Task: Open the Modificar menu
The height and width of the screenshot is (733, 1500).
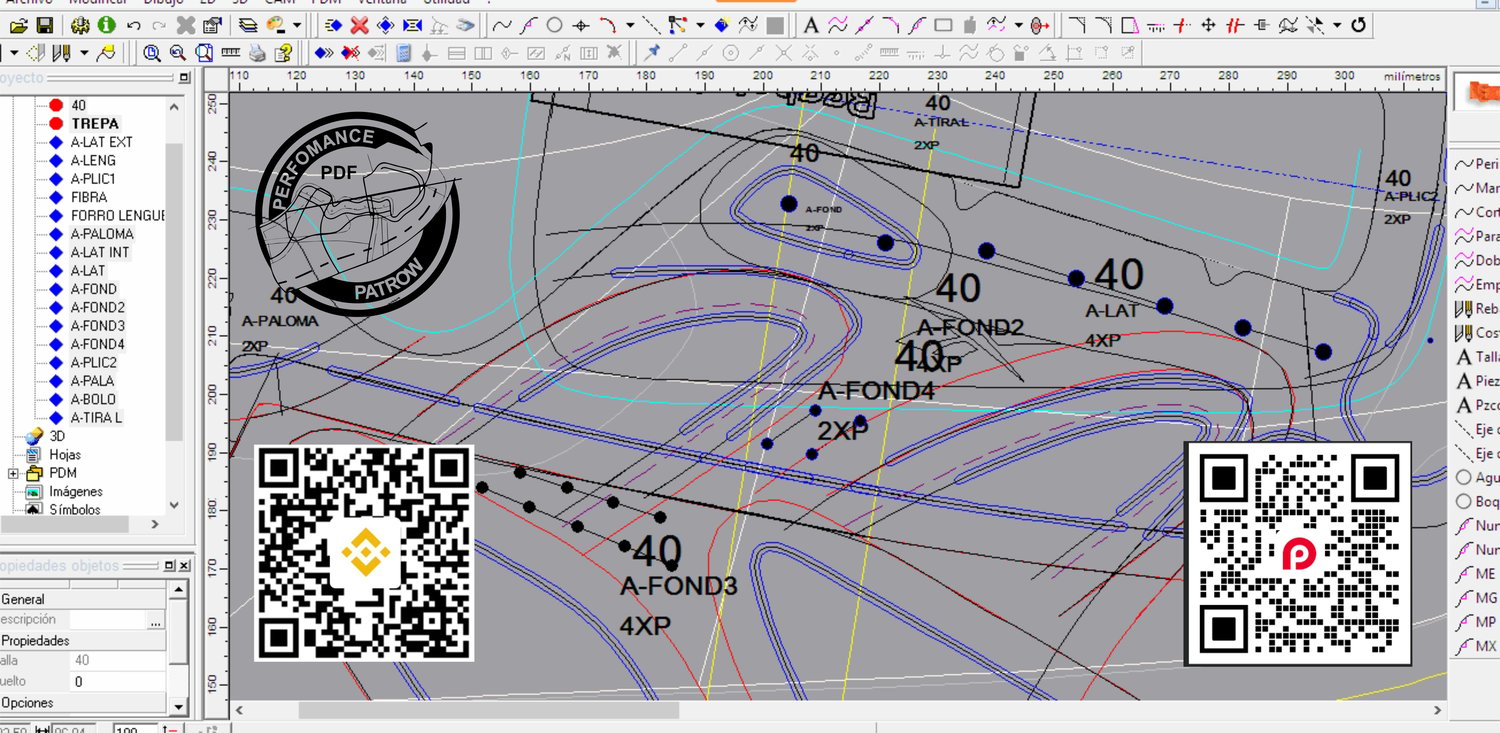Action: pyautogui.click(x=99, y=3)
